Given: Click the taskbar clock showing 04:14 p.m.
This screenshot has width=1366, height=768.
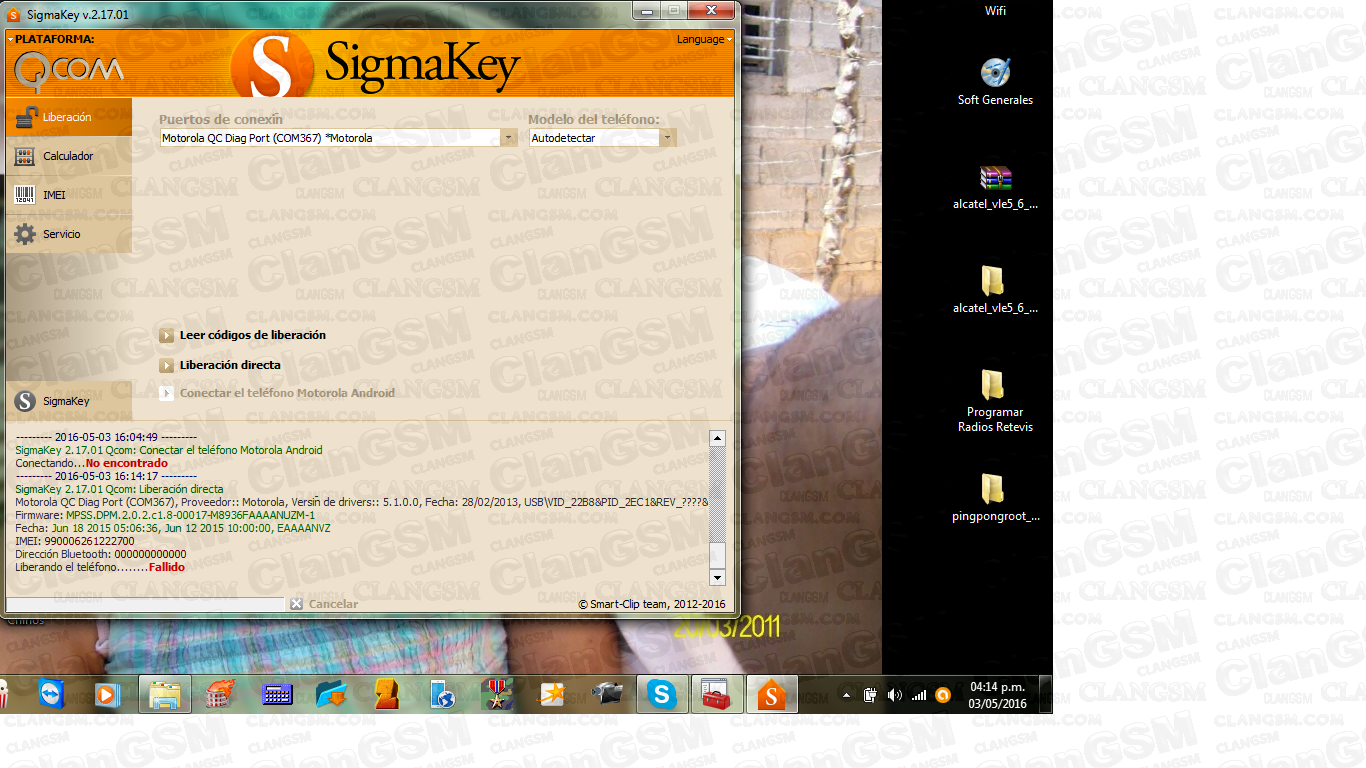Looking at the screenshot, I should pyautogui.click(x=997, y=695).
